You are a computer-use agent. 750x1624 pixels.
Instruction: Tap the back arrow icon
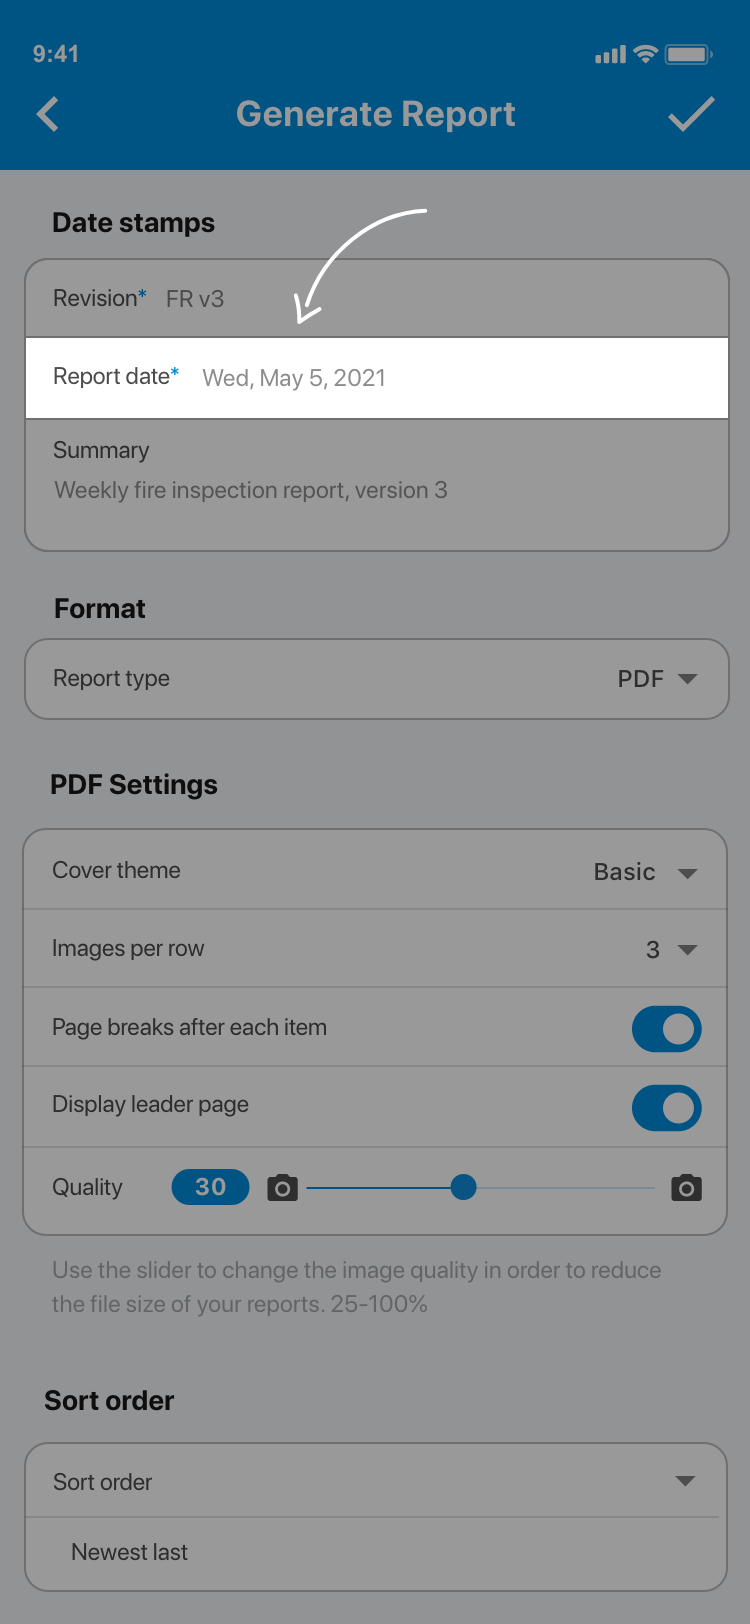[48, 114]
